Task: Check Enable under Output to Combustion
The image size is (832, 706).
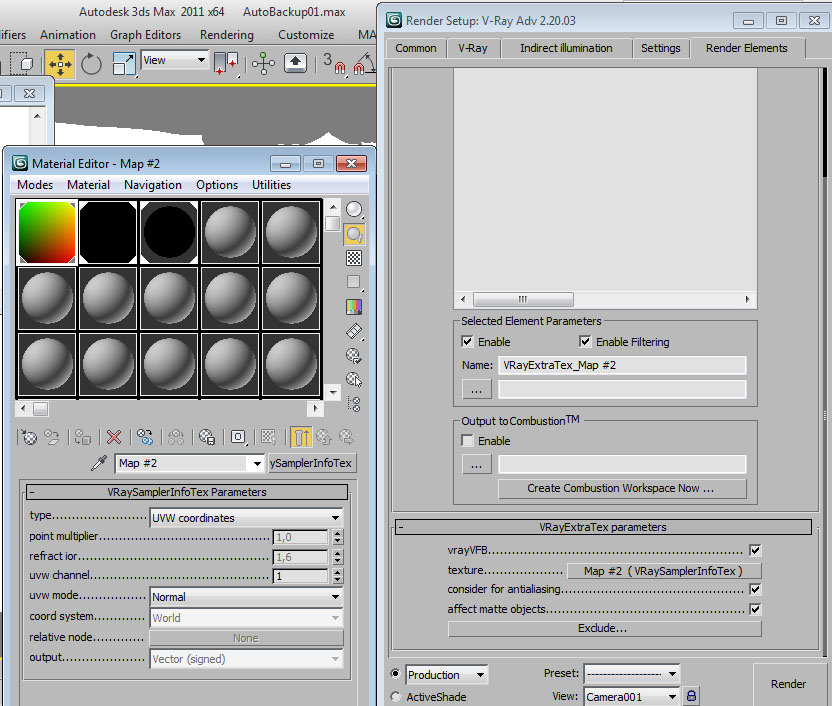Action: click(467, 441)
